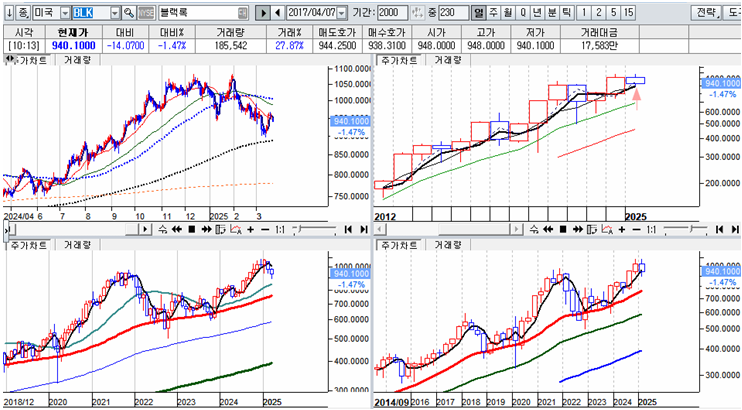Select the 월 monthly period toggle

coord(508,13)
